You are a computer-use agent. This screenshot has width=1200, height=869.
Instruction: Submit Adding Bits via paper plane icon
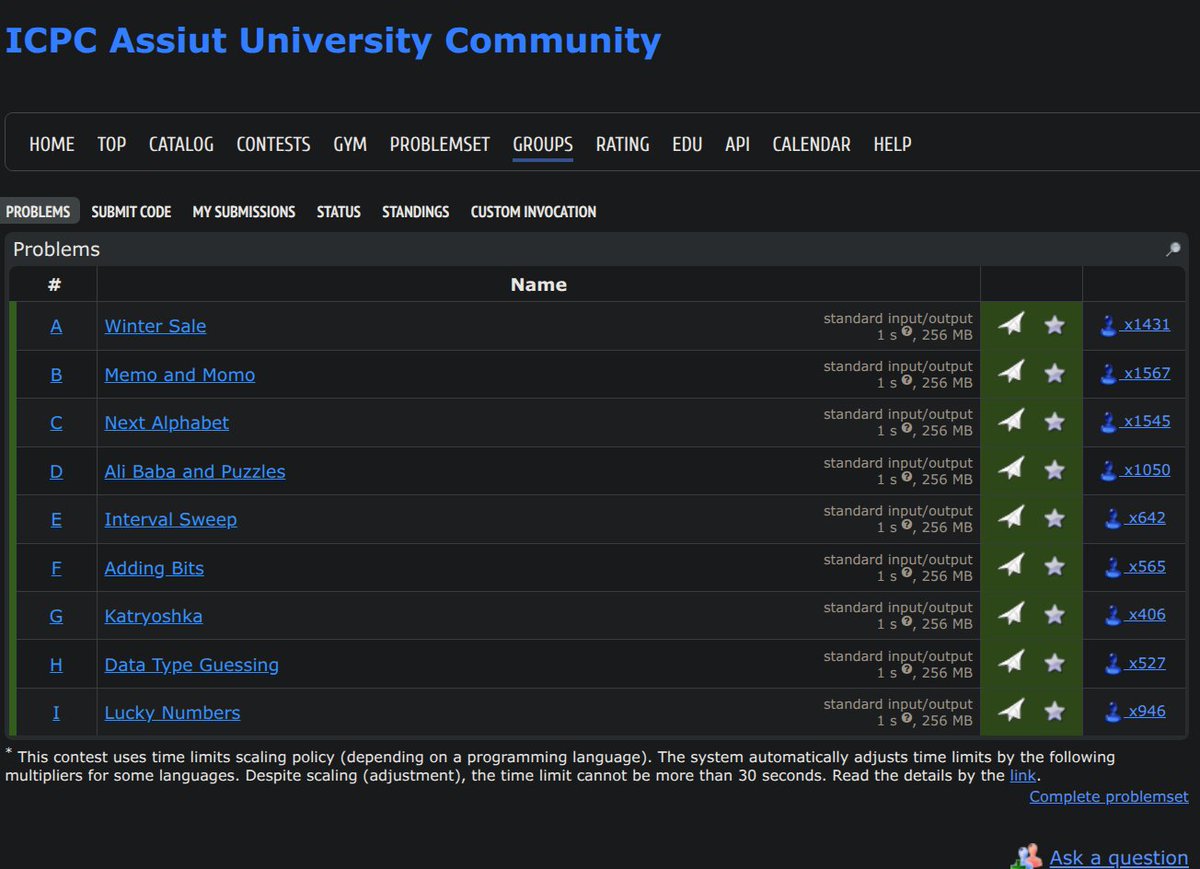click(1011, 566)
